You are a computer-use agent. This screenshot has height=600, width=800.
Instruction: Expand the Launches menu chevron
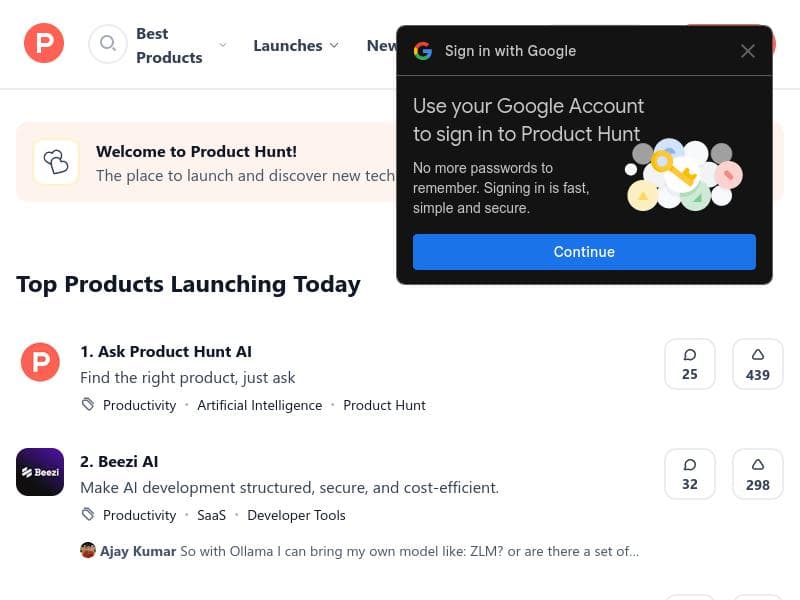pyautogui.click(x=334, y=45)
